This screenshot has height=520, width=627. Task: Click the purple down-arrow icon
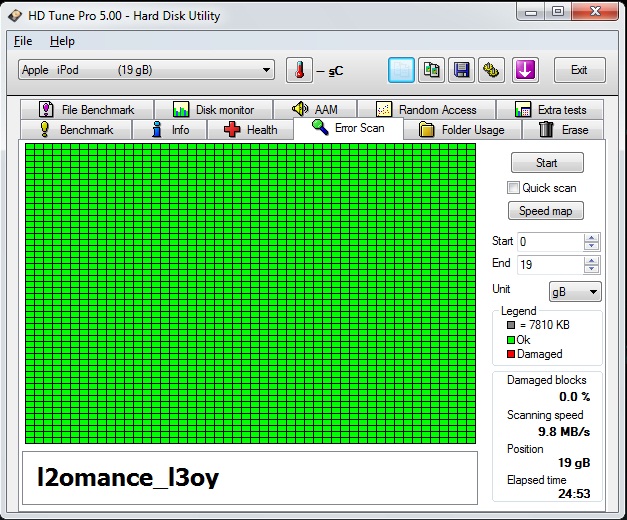[x=525, y=70]
